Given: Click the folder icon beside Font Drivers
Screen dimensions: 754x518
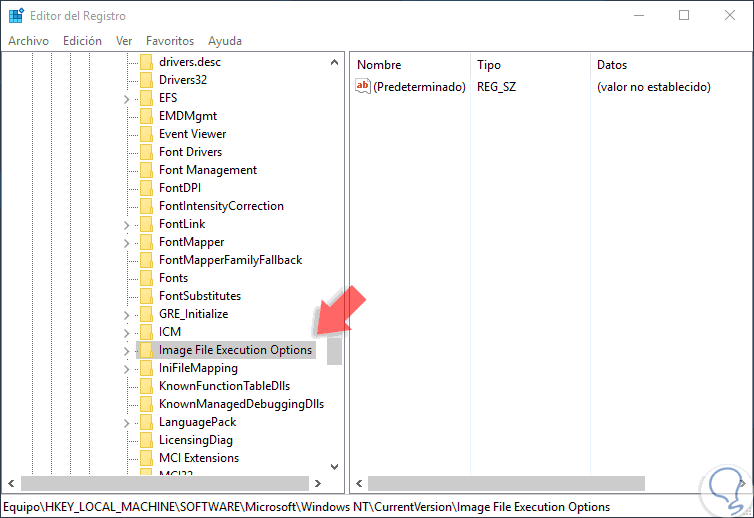Looking at the screenshot, I should pyautogui.click(x=146, y=152).
